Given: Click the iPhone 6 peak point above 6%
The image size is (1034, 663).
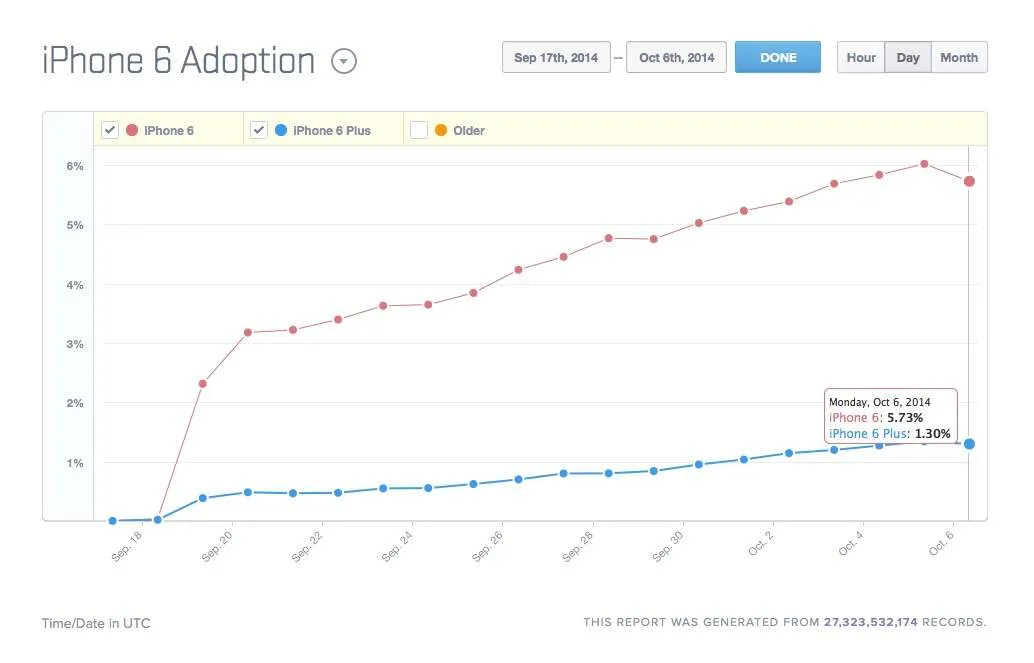Looking at the screenshot, I should pyautogui.click(x=924, y=164).
